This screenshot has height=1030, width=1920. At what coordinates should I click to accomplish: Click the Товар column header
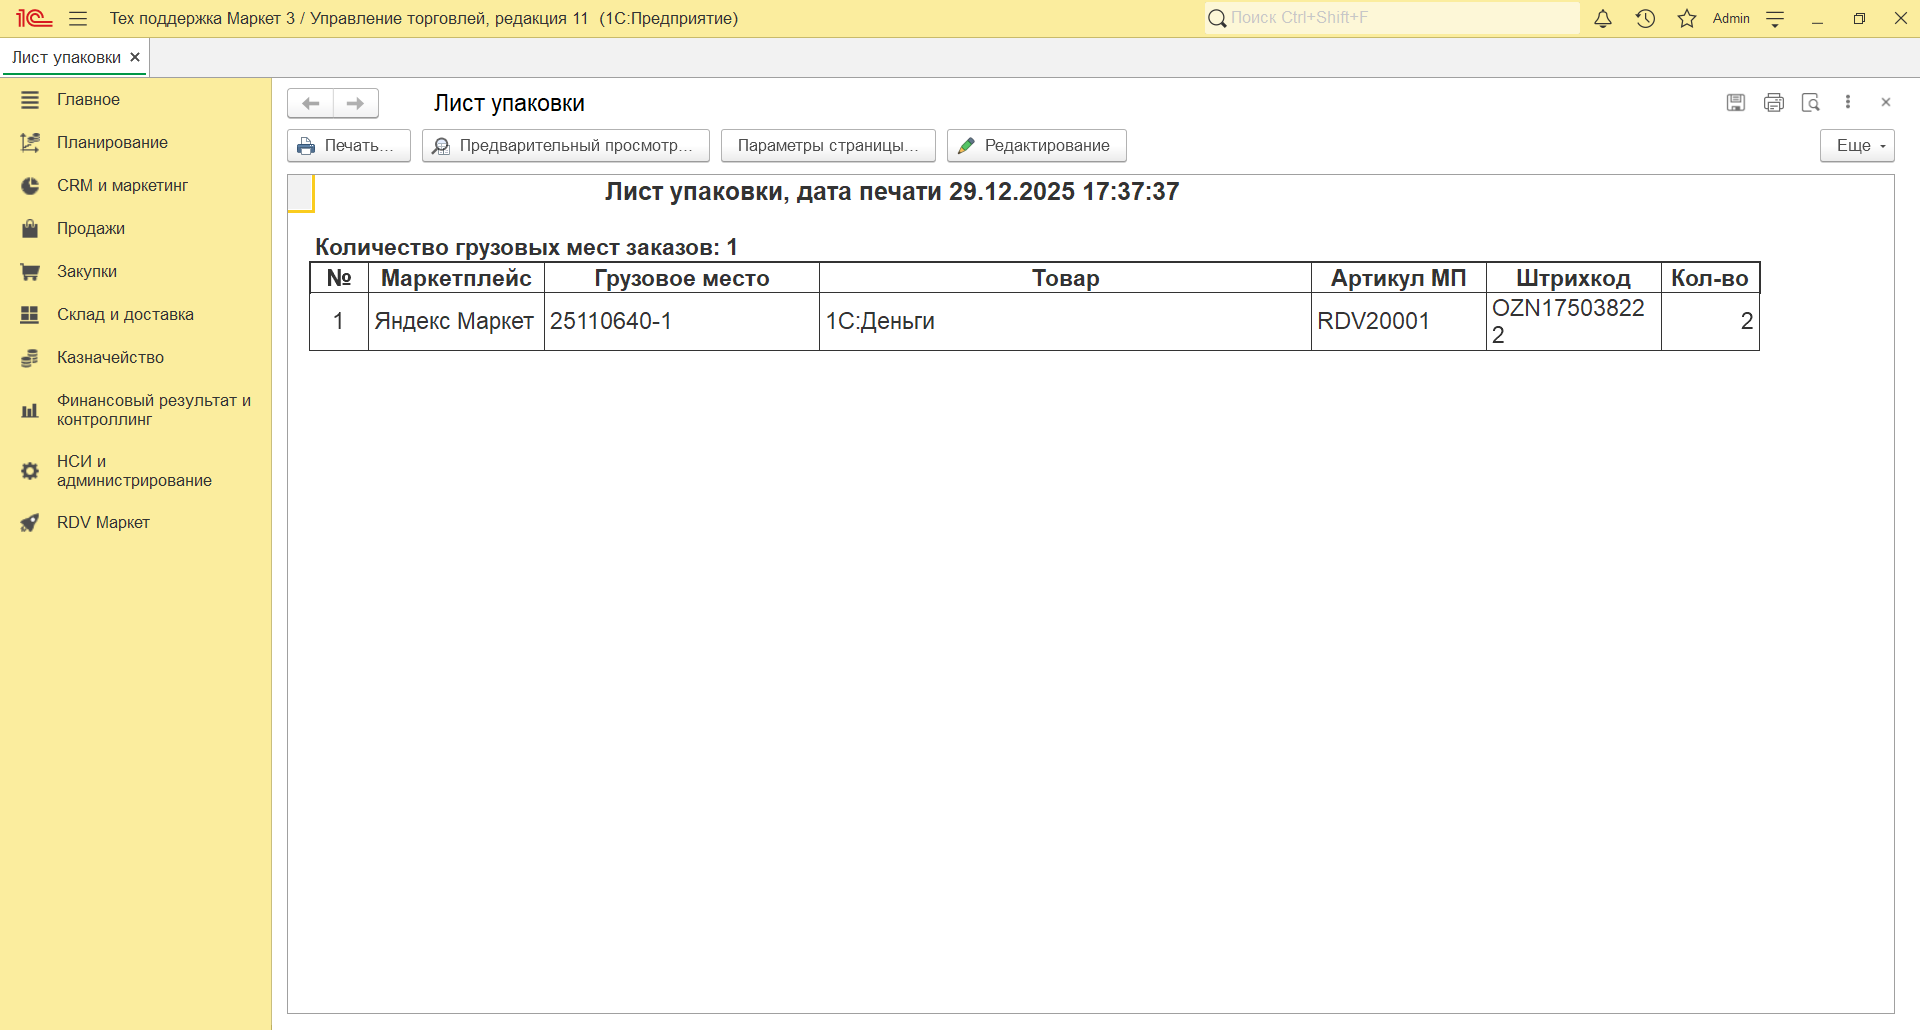click(1065, 278)
